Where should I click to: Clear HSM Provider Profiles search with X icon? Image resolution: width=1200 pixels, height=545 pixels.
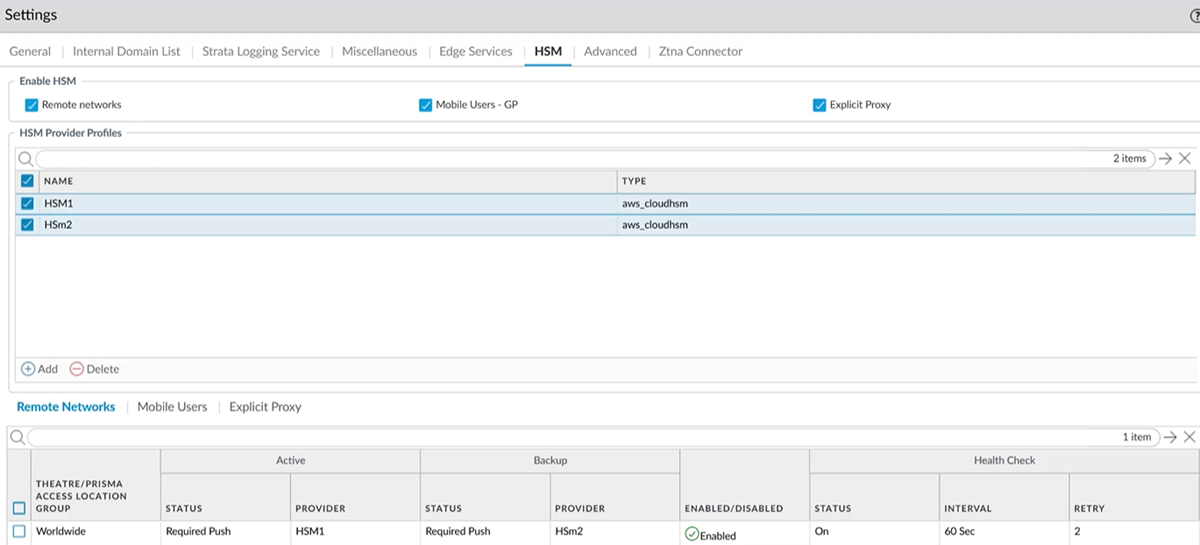tap(1185, 159)
